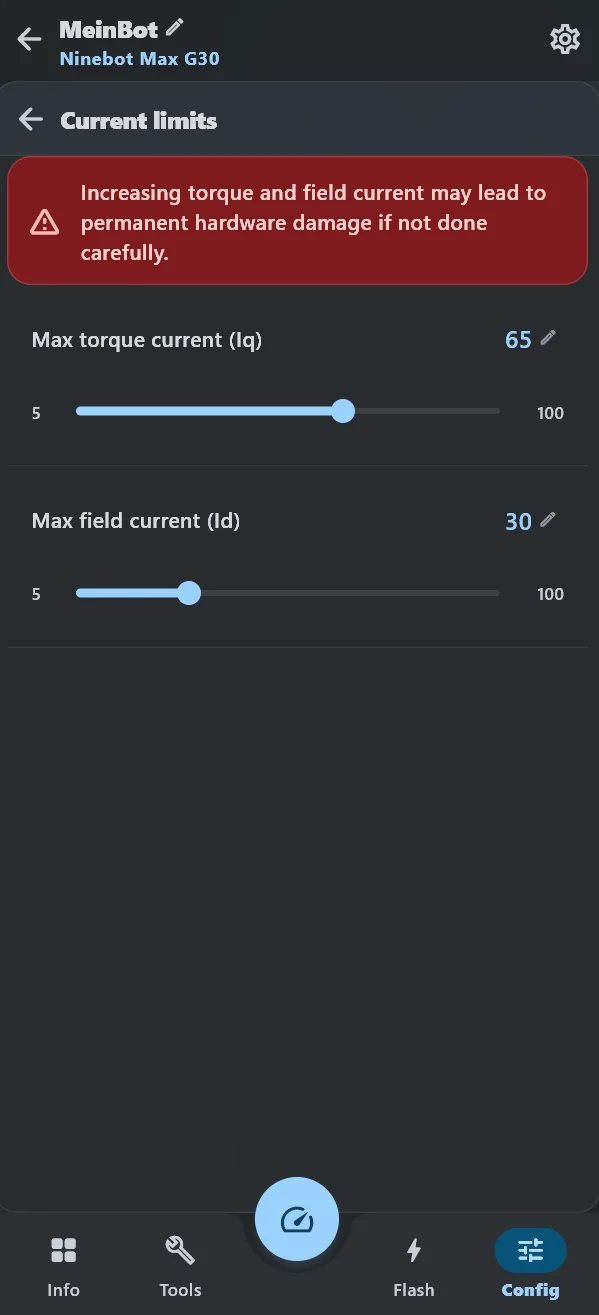The width and height of the screenshot is (599, 1315).
Task: Click the MeinBot device title
Action: (108, 29)
